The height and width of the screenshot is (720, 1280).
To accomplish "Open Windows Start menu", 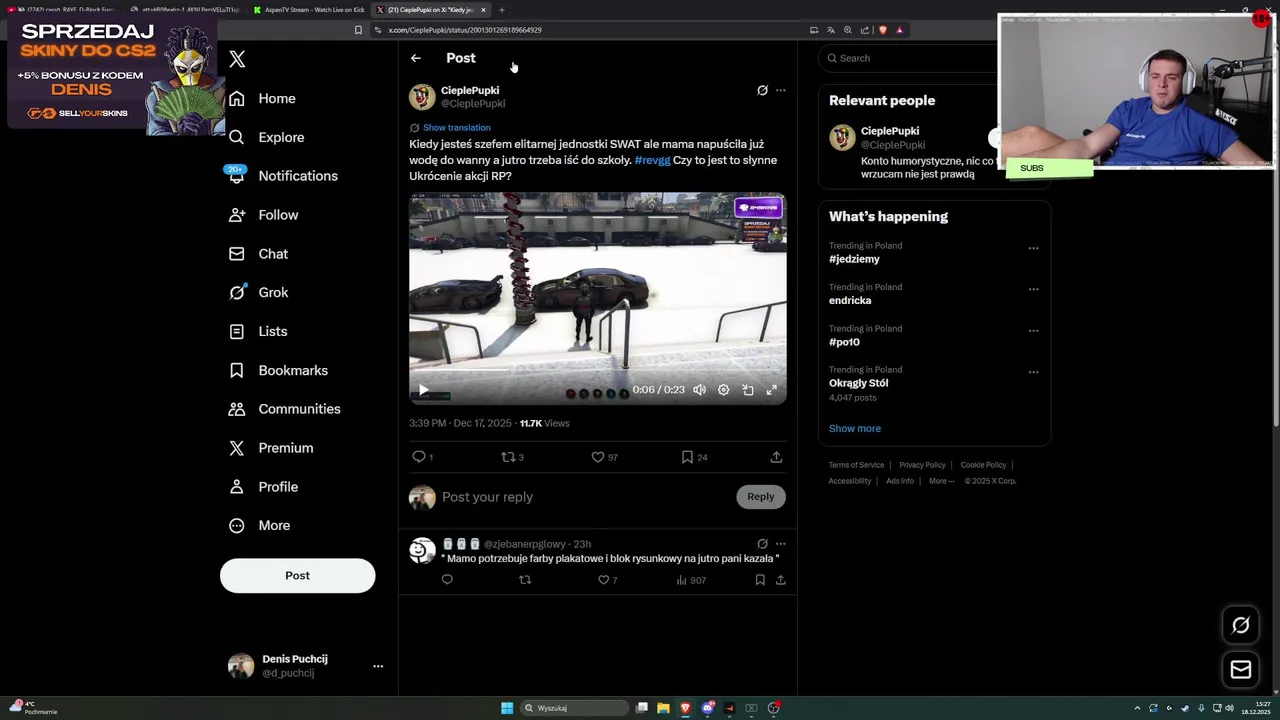I will [507, 708].
